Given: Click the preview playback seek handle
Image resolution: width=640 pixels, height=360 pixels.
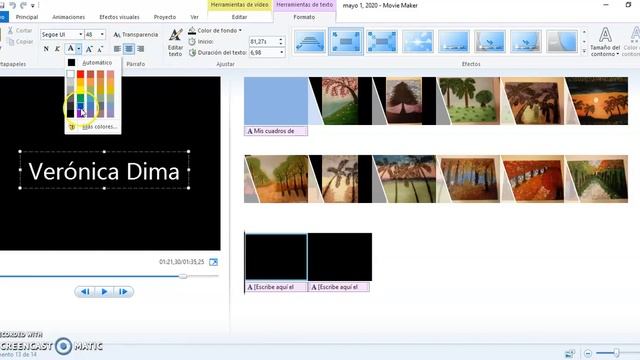Looking at the screenshot, I should coord(183,276).
